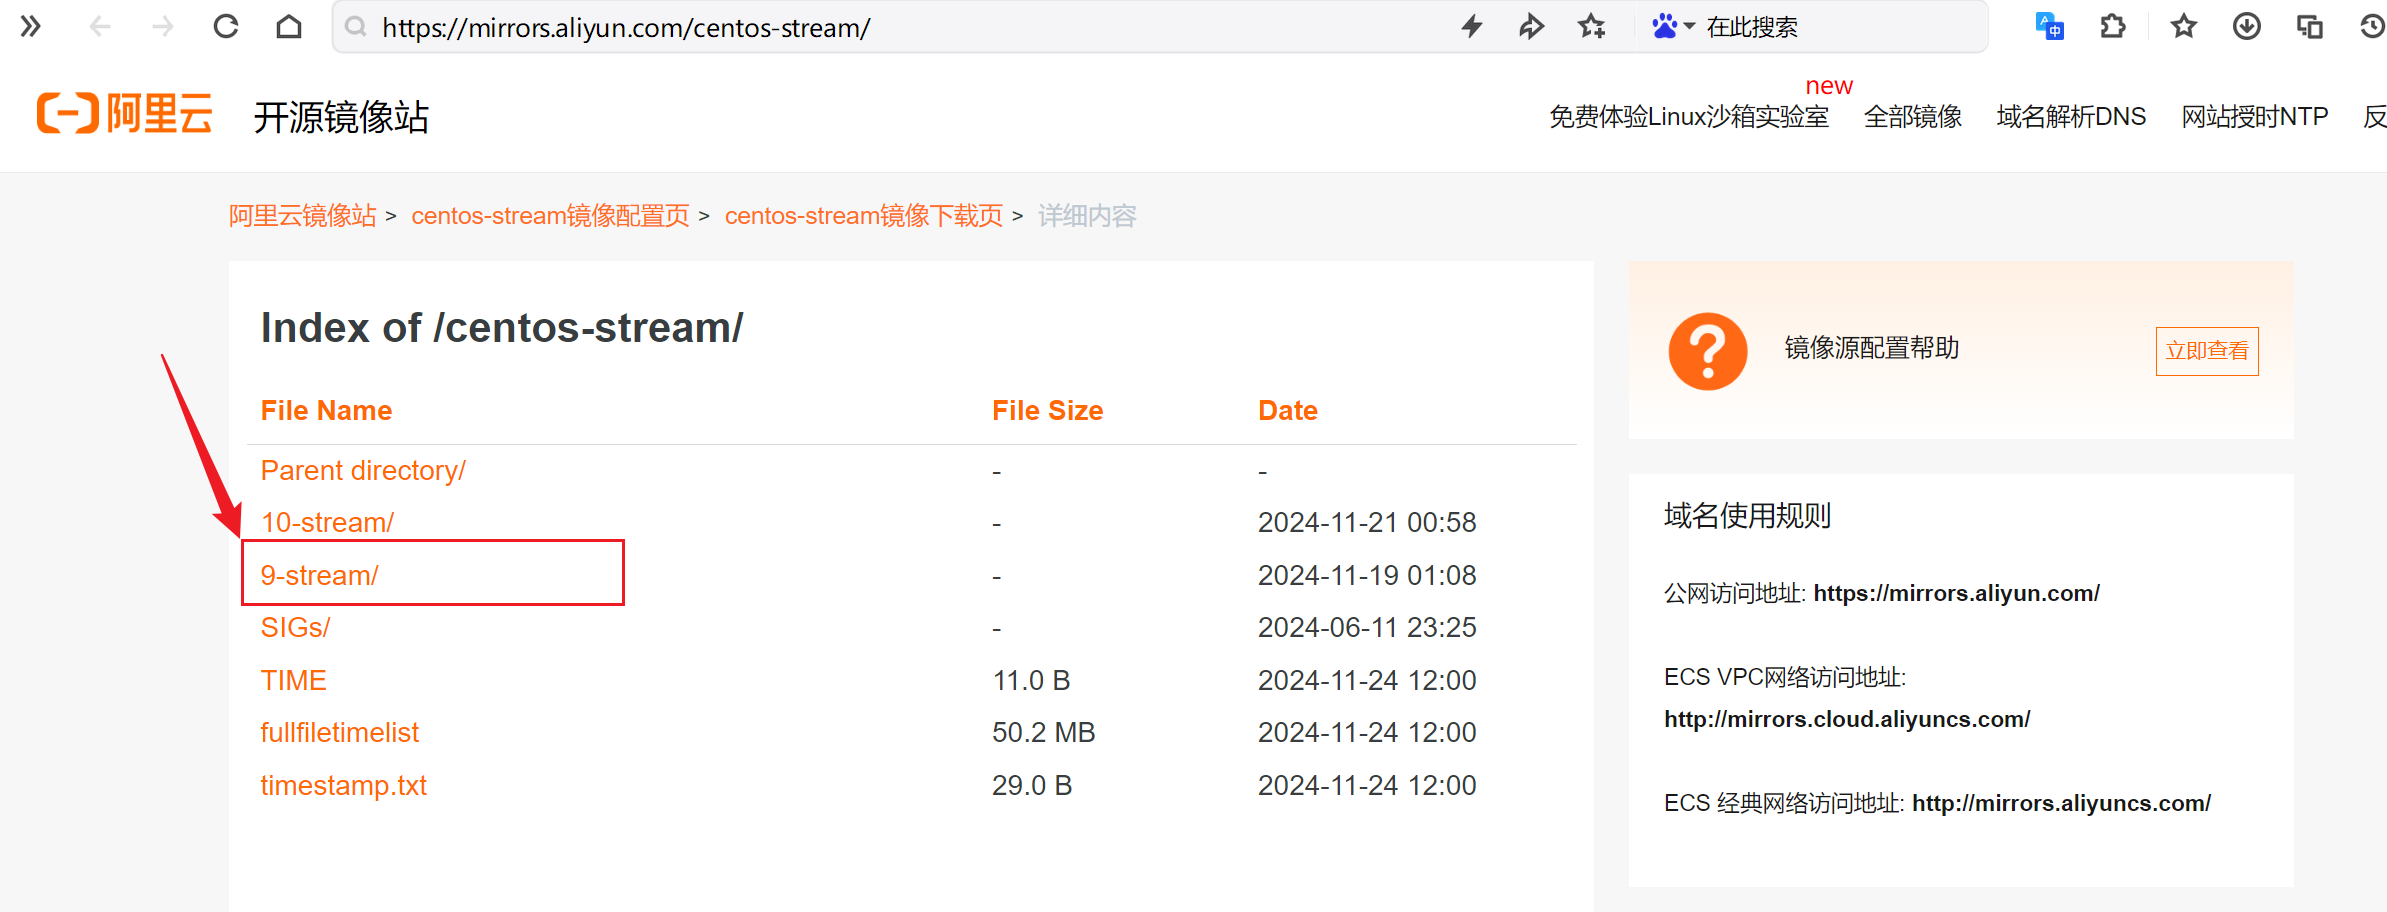Open the 10-stream/ folder
Screen dimensions: 2387x912
point(327,523)
